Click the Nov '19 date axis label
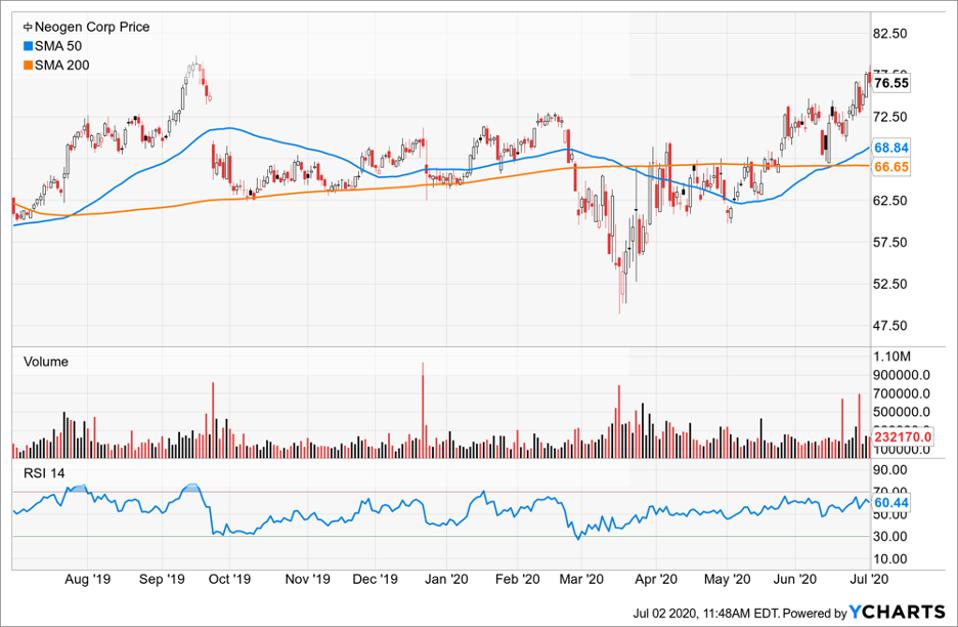 [x=307, y=579]
